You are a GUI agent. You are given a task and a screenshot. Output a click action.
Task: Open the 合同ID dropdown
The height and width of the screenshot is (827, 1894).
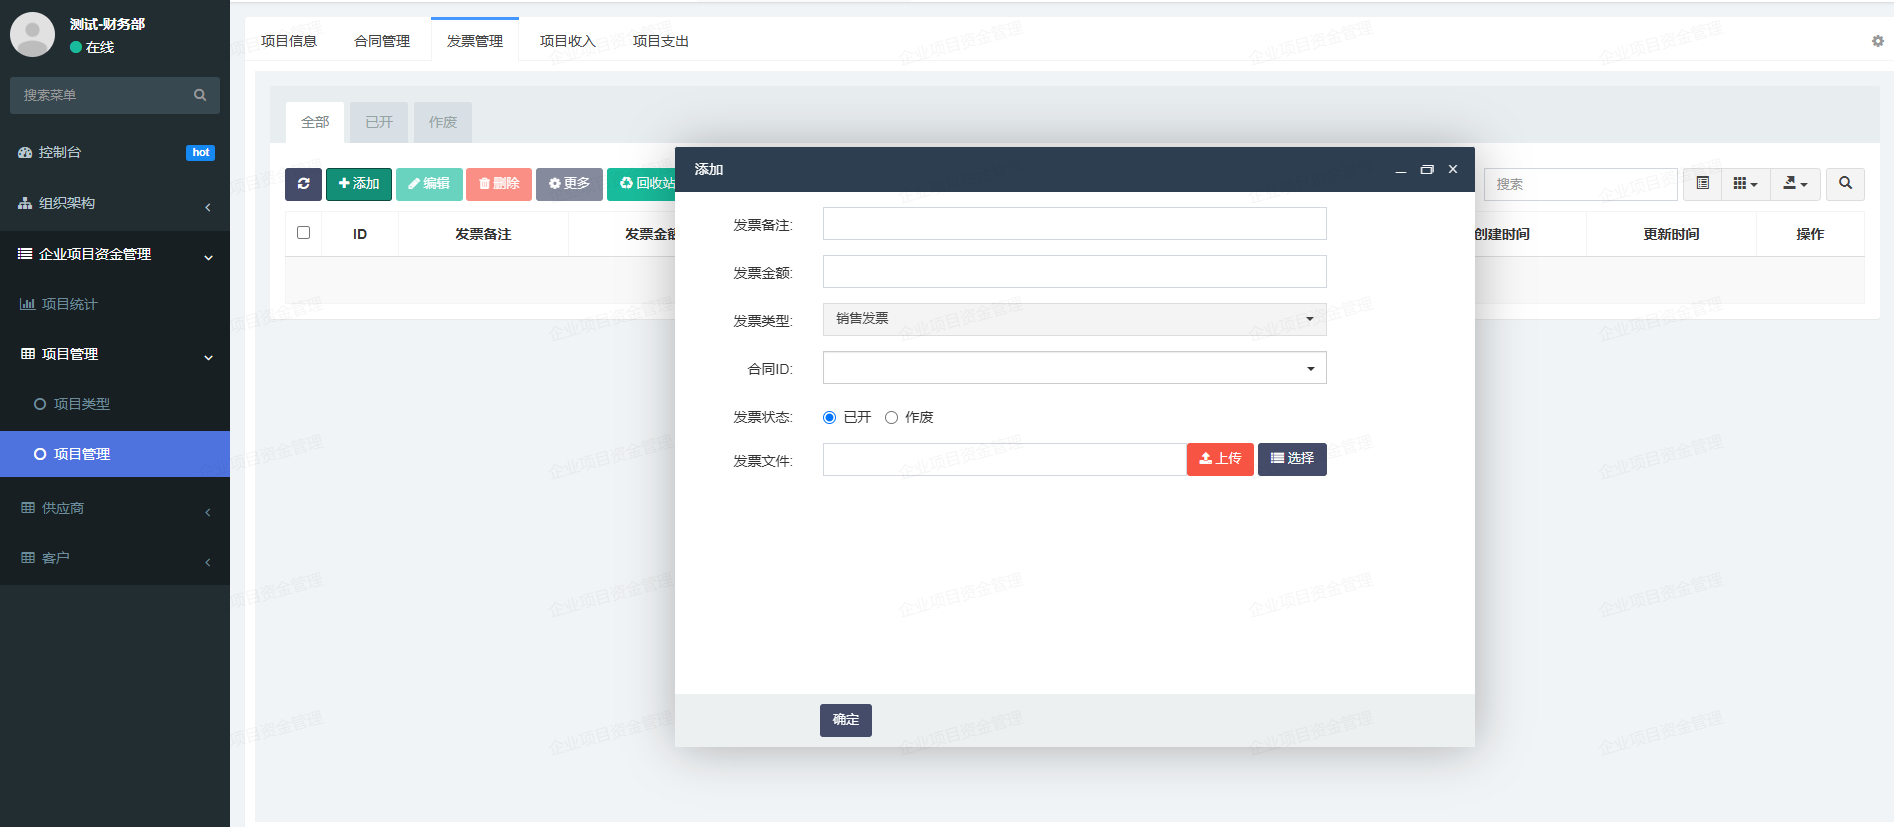[1074, 368]
